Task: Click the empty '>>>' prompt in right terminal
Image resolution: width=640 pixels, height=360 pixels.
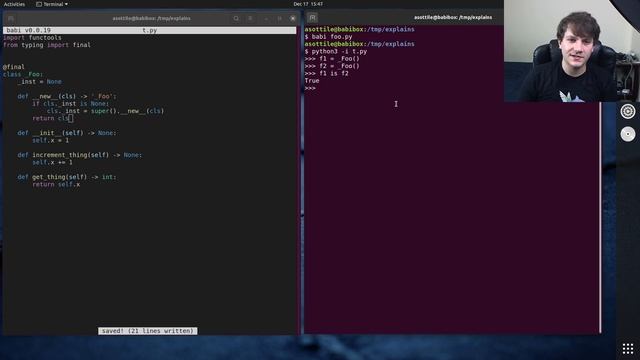Action: coord(310,88)
